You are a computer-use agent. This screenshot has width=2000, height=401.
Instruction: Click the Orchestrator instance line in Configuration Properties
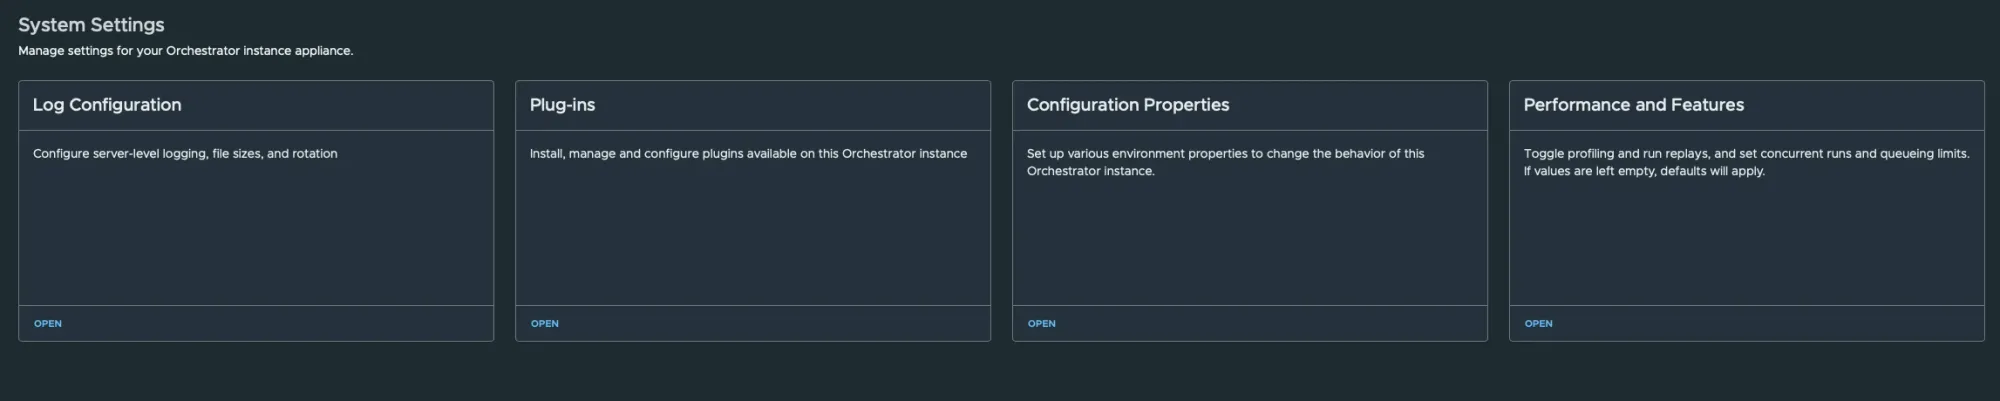[x=1091, y=171]
